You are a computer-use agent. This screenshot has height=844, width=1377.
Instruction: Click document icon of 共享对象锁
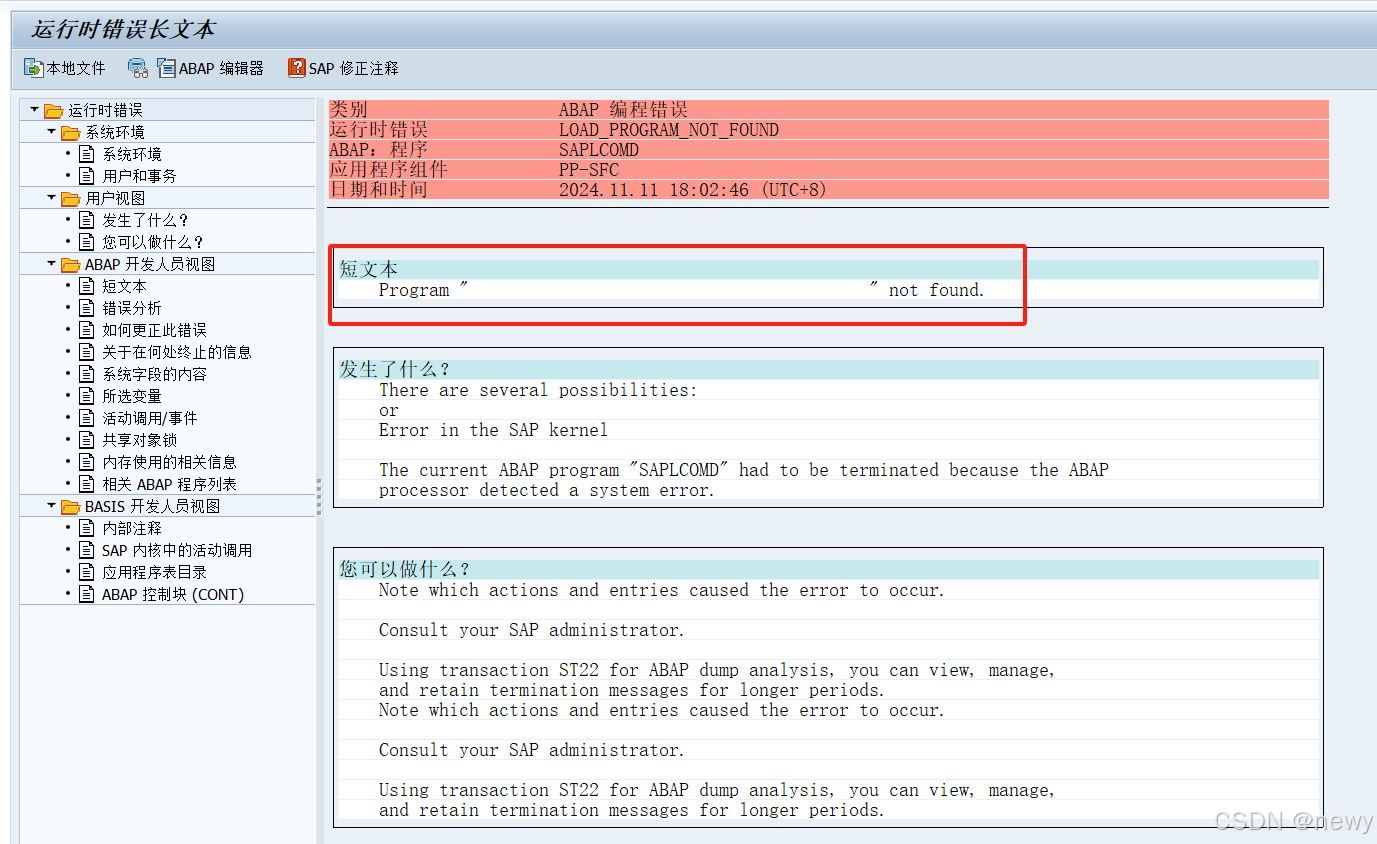pyautogui.click(x=87, y=440)
